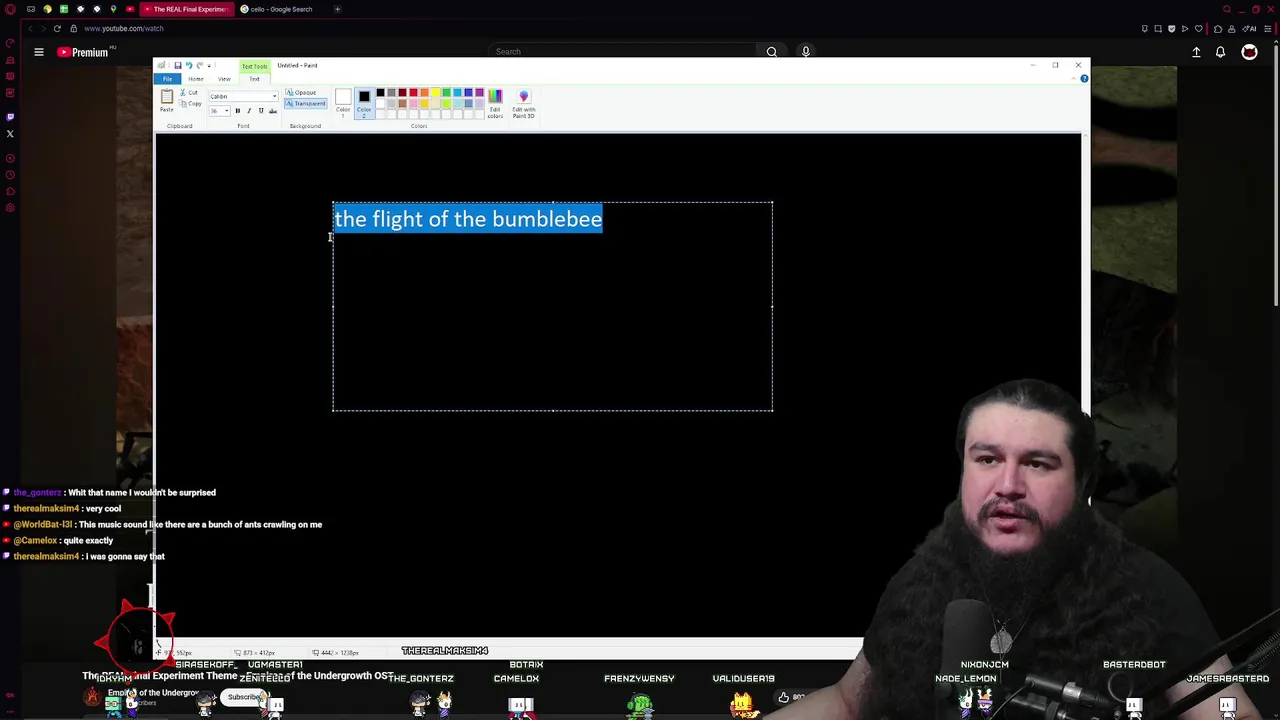Viewport: 1280px width, 720px height.
Task: Click the Copy icon in Paint
Action: click(183, 104)
